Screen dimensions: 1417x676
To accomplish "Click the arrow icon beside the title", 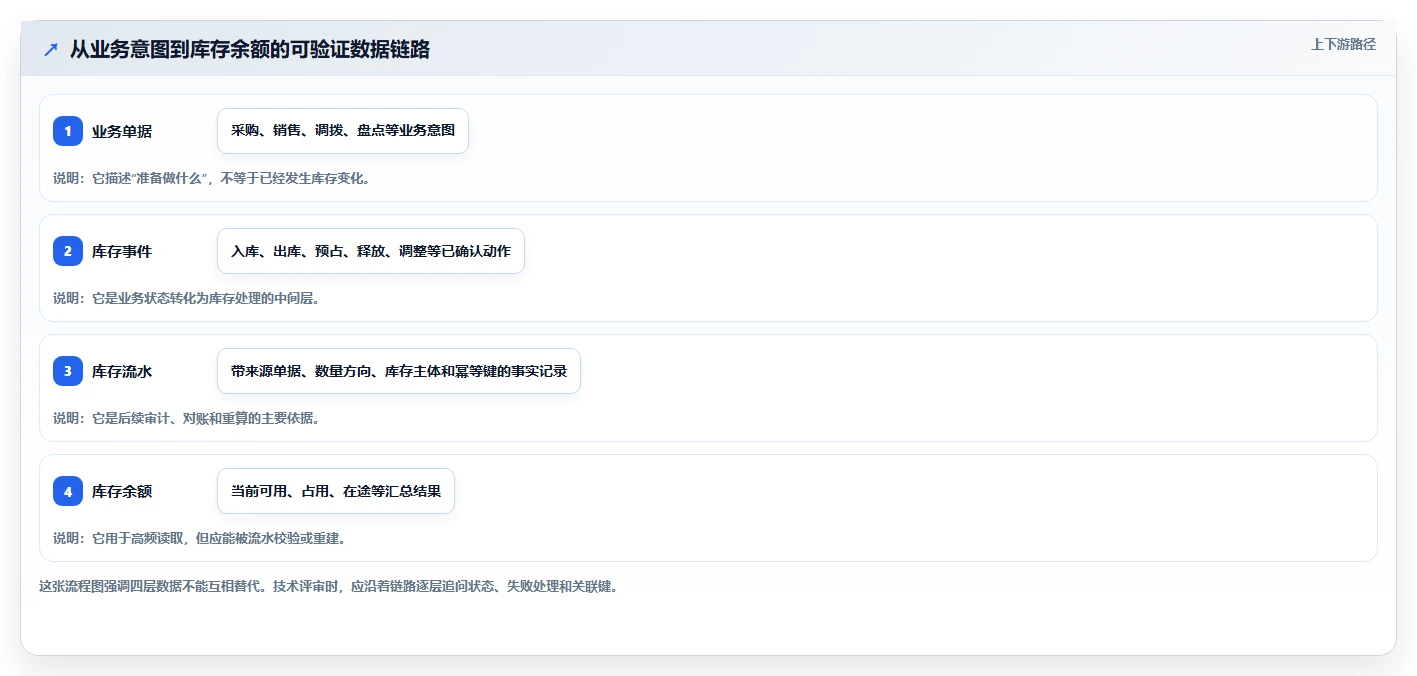I will tap(51, 49).
